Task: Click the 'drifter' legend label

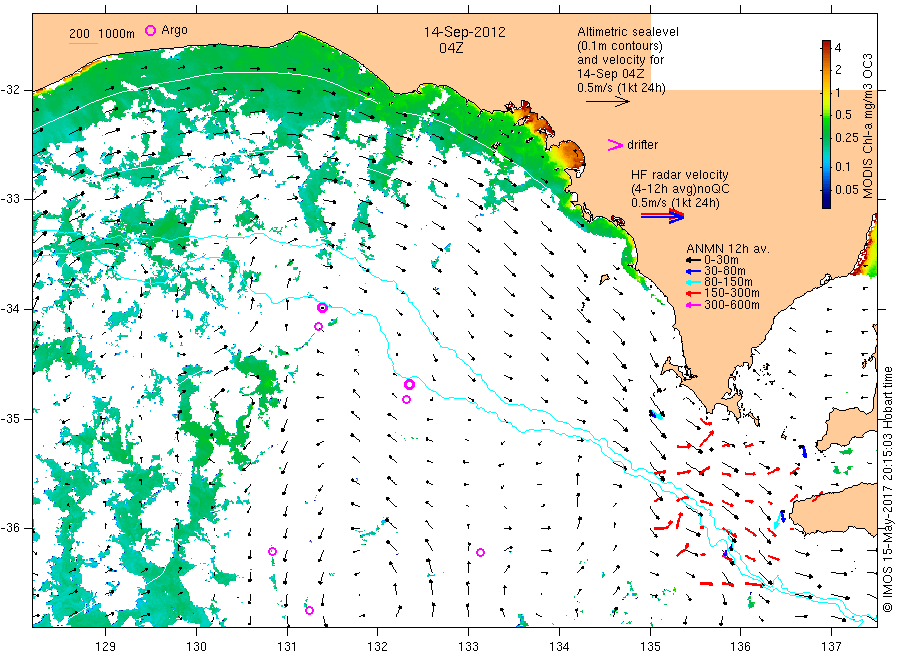Action: (642, 145)
